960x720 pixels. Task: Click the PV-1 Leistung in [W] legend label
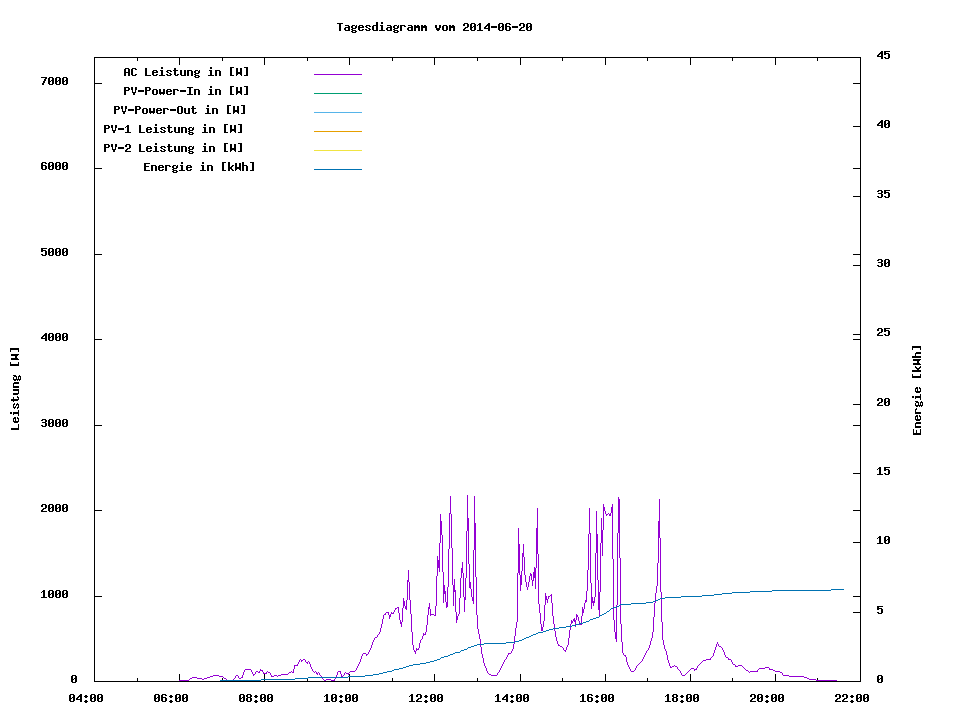173,129
